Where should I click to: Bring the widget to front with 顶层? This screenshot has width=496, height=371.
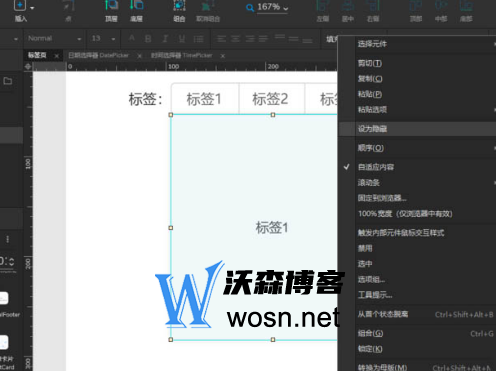111,6
